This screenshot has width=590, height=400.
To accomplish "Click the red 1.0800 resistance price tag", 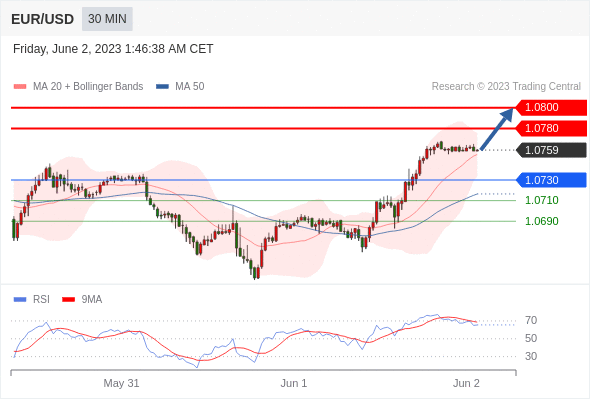I will point(551,108).
